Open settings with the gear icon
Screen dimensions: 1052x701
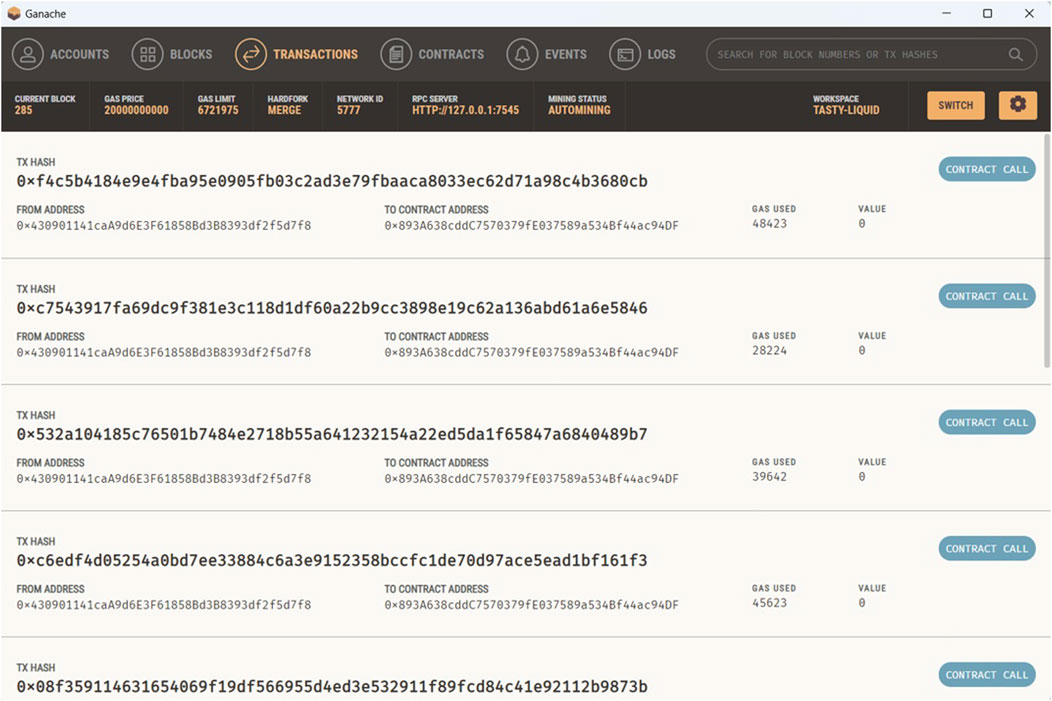[1018, 105]
